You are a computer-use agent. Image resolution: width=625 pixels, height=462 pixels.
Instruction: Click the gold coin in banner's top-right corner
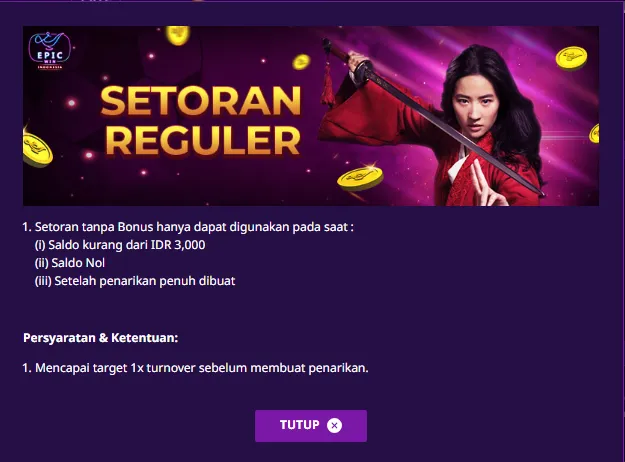[571, 58]
